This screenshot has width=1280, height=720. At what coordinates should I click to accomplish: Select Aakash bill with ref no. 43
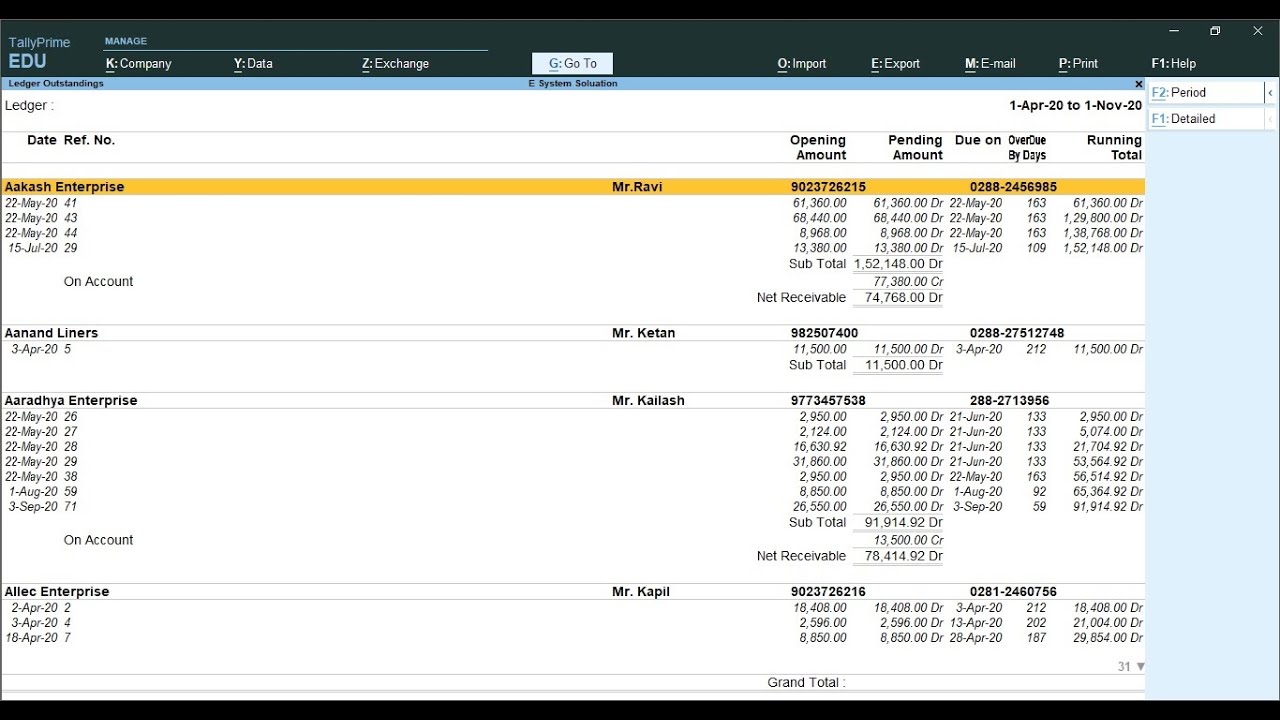[x=573, y=218]
